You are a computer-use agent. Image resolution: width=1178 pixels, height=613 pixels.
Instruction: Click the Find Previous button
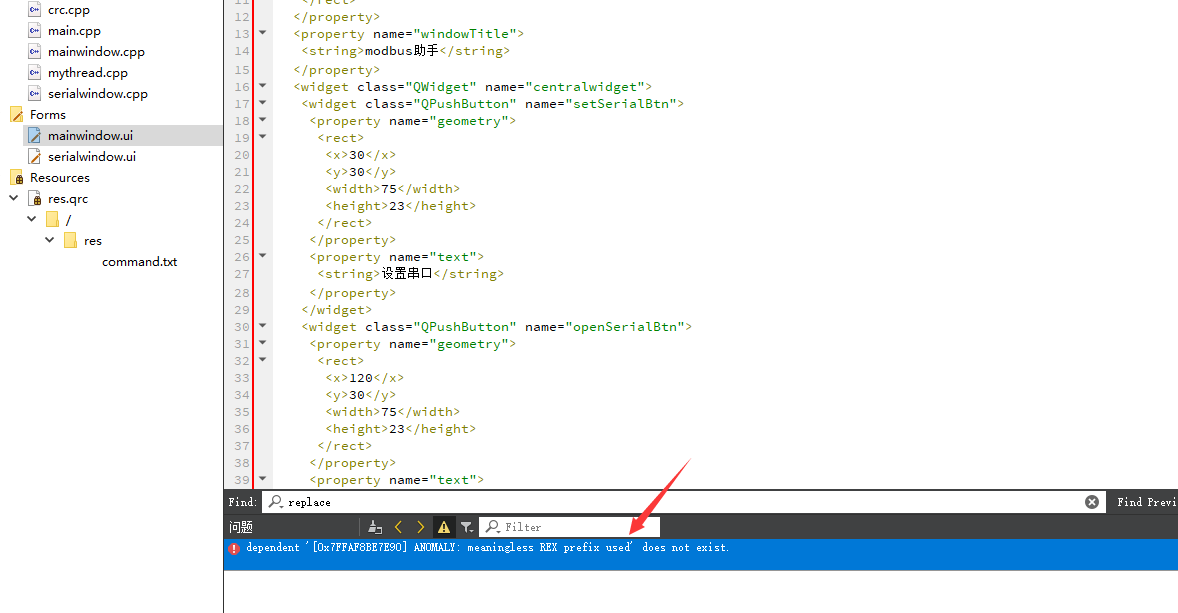coord(1144,501)
